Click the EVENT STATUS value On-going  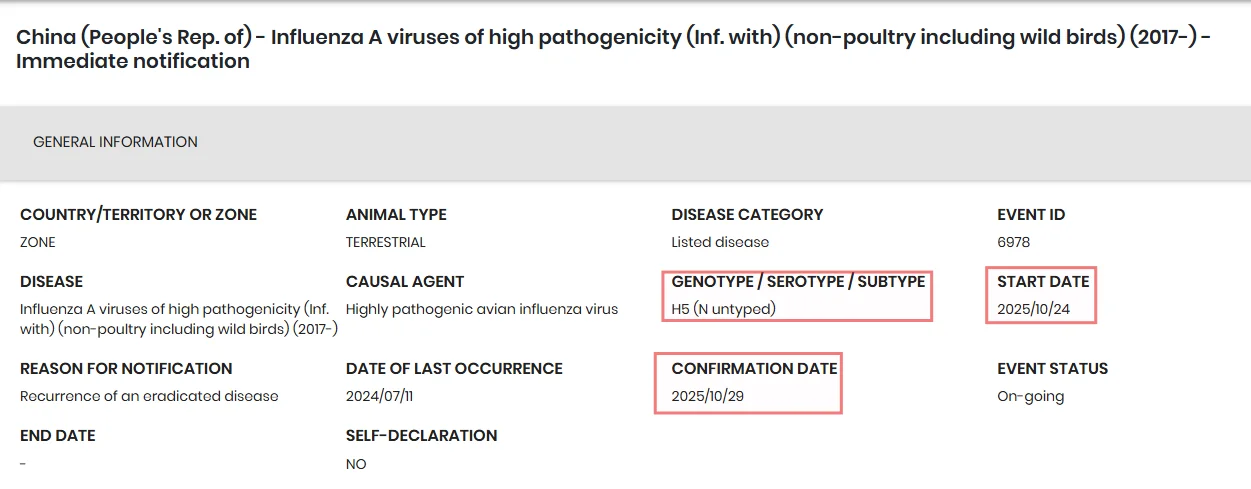pos(1030,396)
